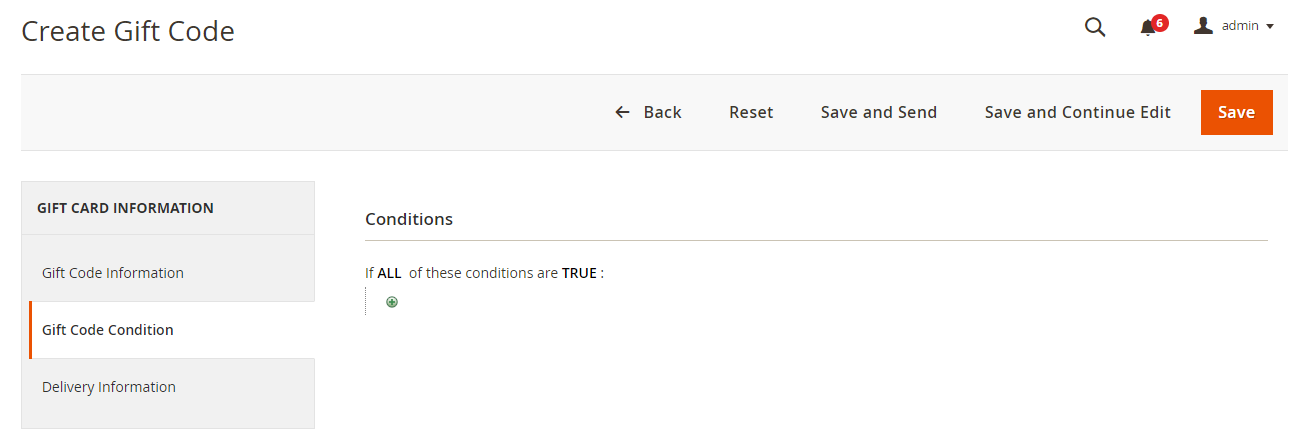
Task: Expand the admin account dropdown arrow
Action: click(x=1270, y=27)
